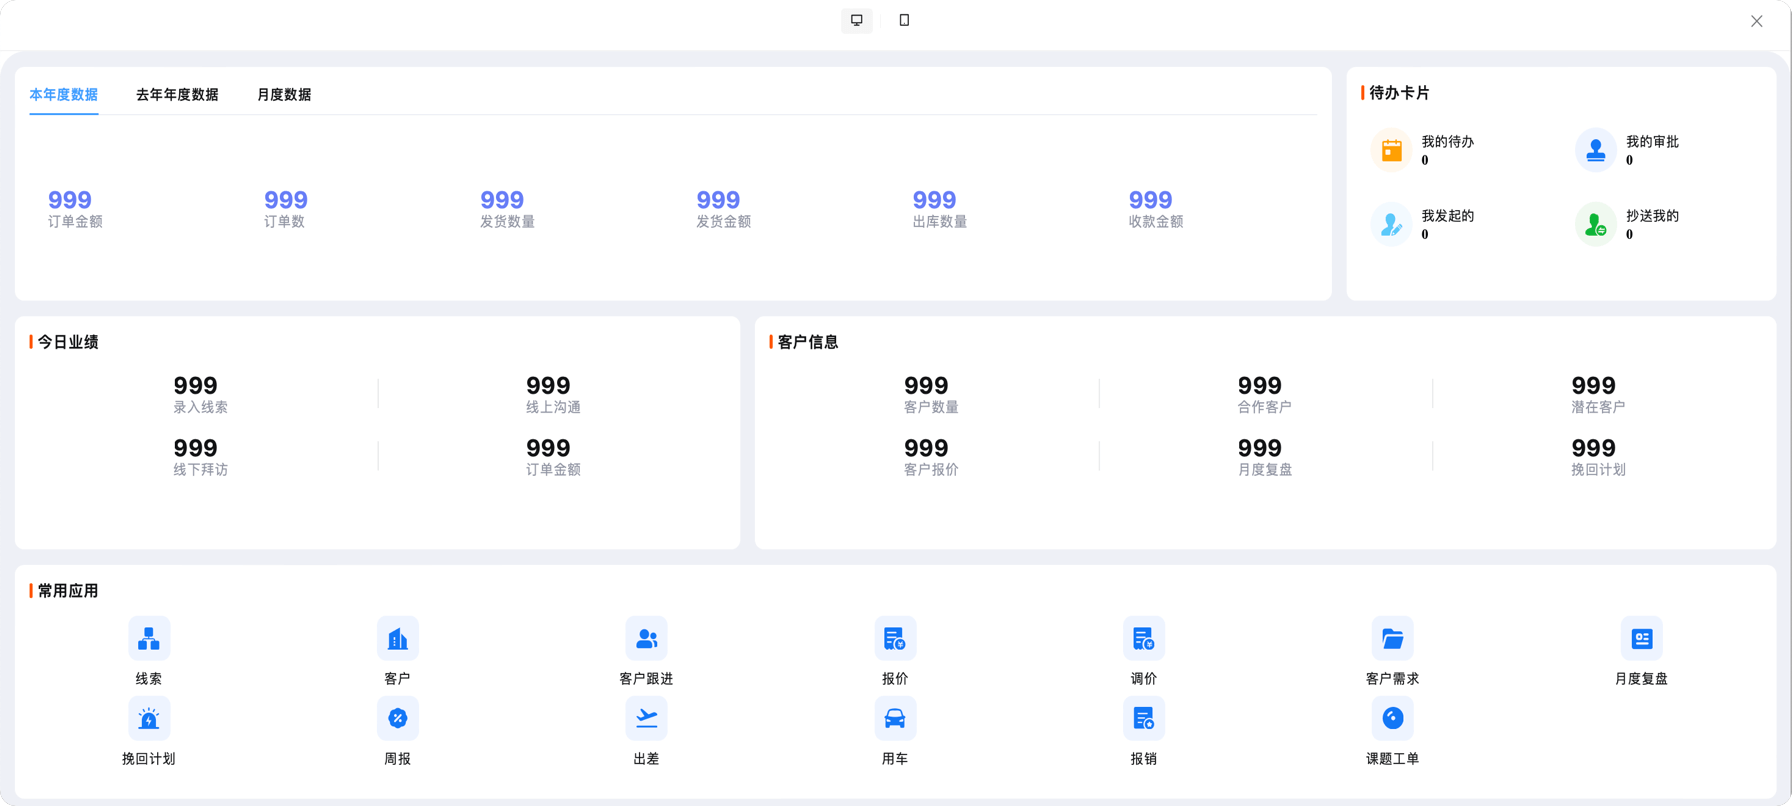Image resolution: width=1792 pixels, height=806 pixels.
Task: Select the 本年度数据 tab
Action: click(64, 95)
